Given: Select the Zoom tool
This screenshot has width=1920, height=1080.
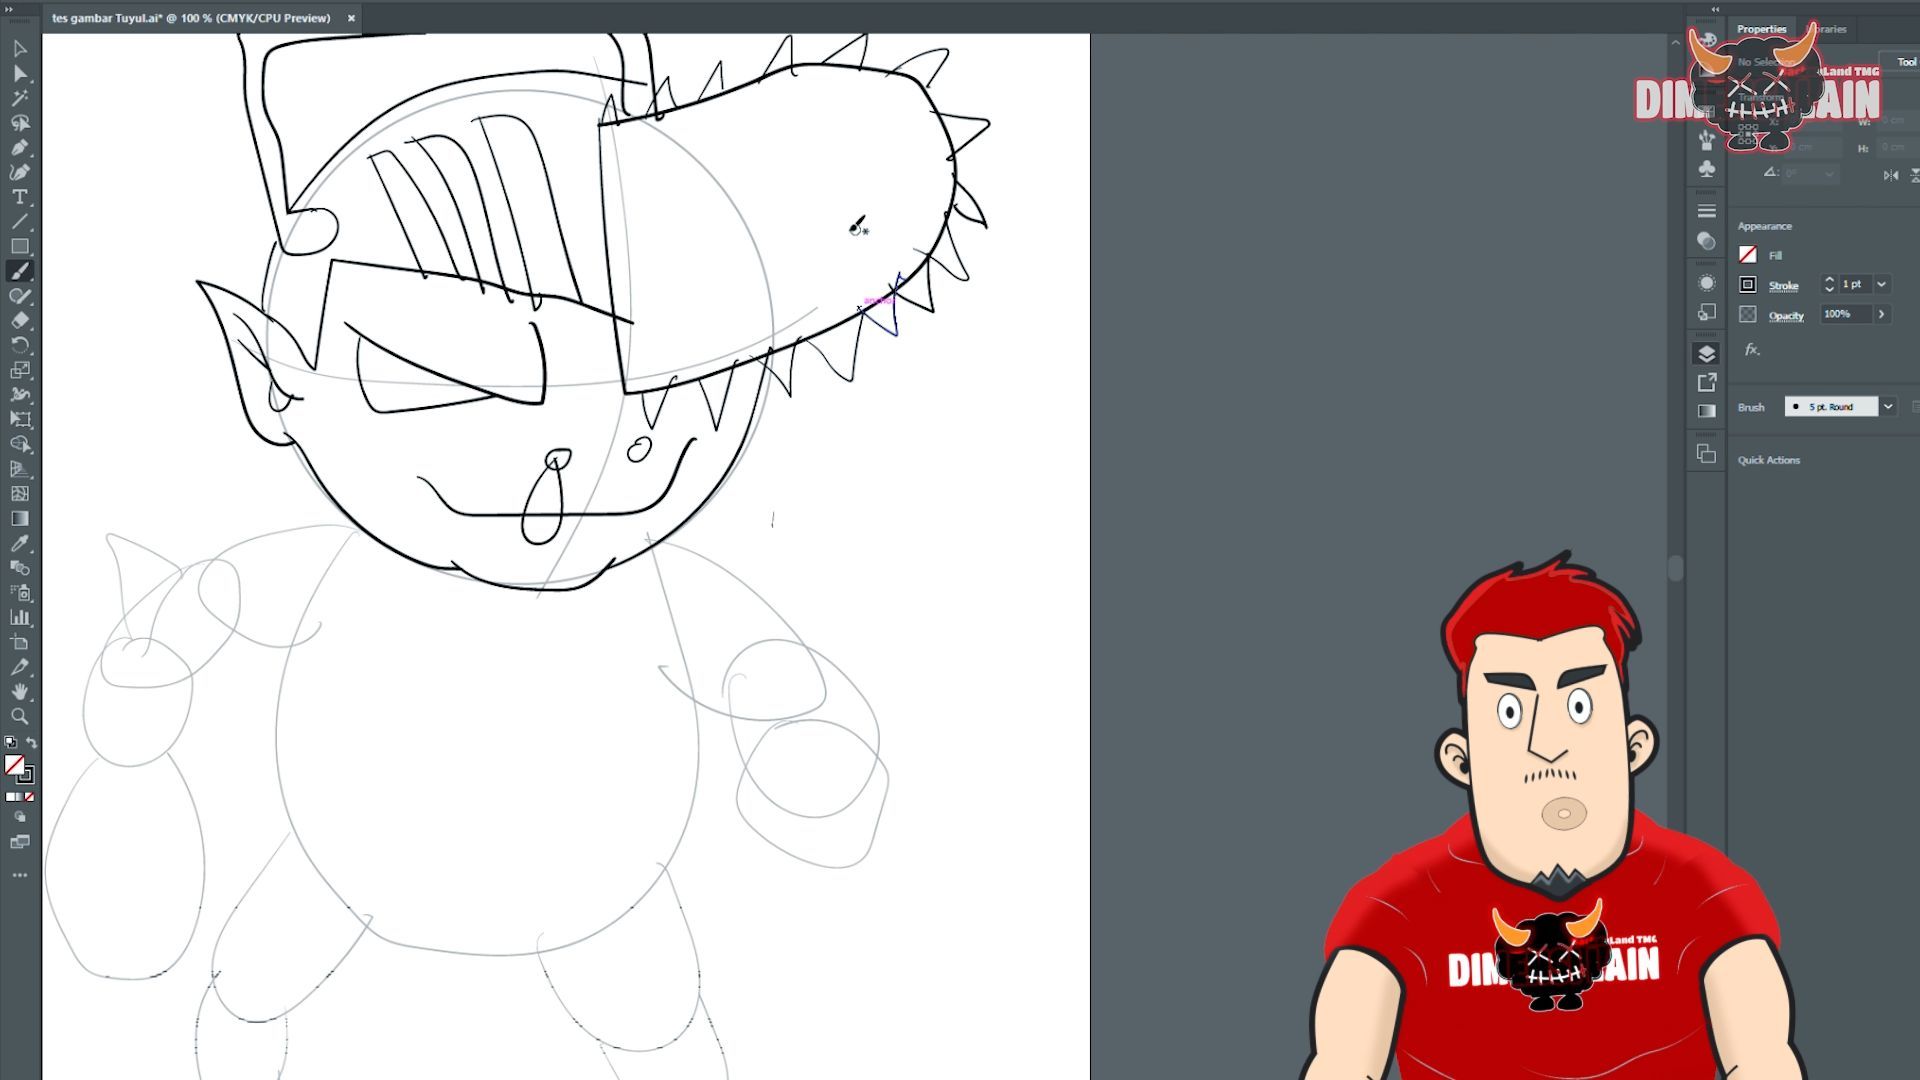Looking at the screenshot, I should 20,716.
